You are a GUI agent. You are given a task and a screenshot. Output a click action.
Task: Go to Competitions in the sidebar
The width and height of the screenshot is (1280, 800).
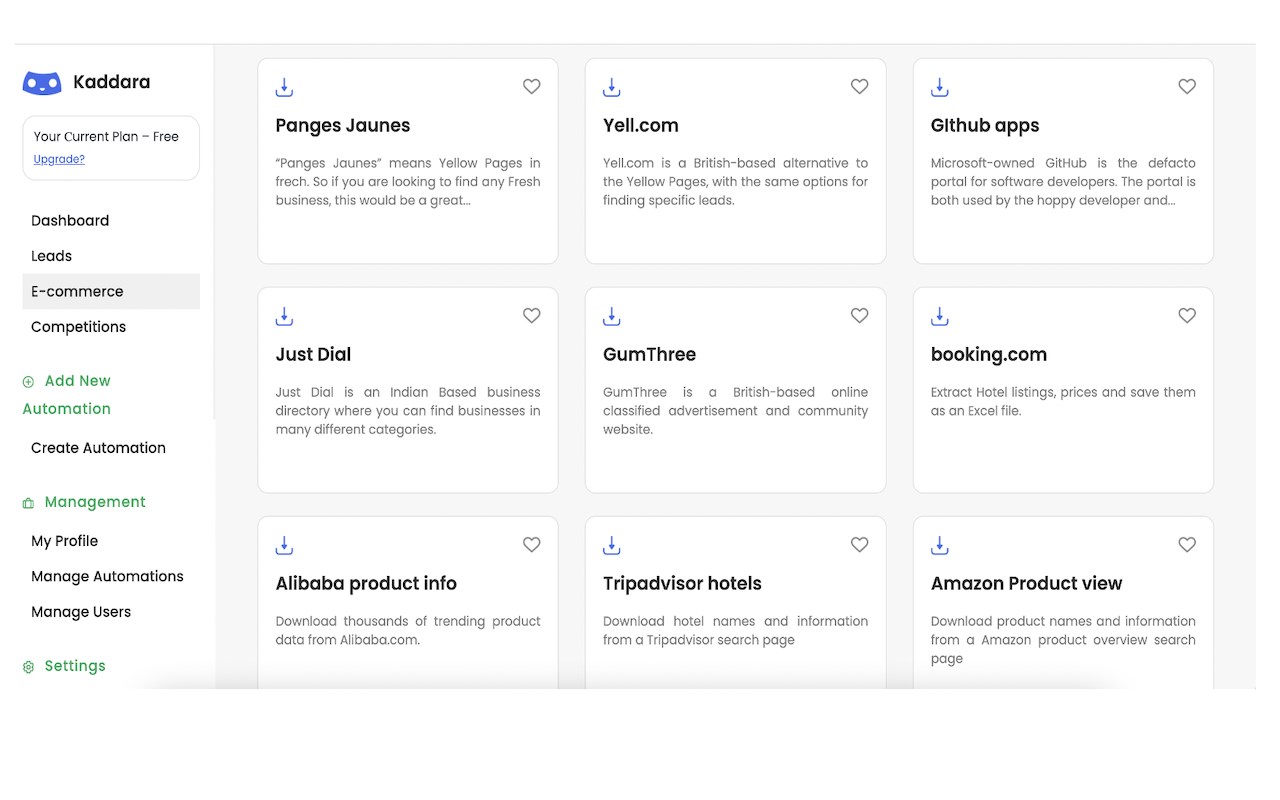78,327
